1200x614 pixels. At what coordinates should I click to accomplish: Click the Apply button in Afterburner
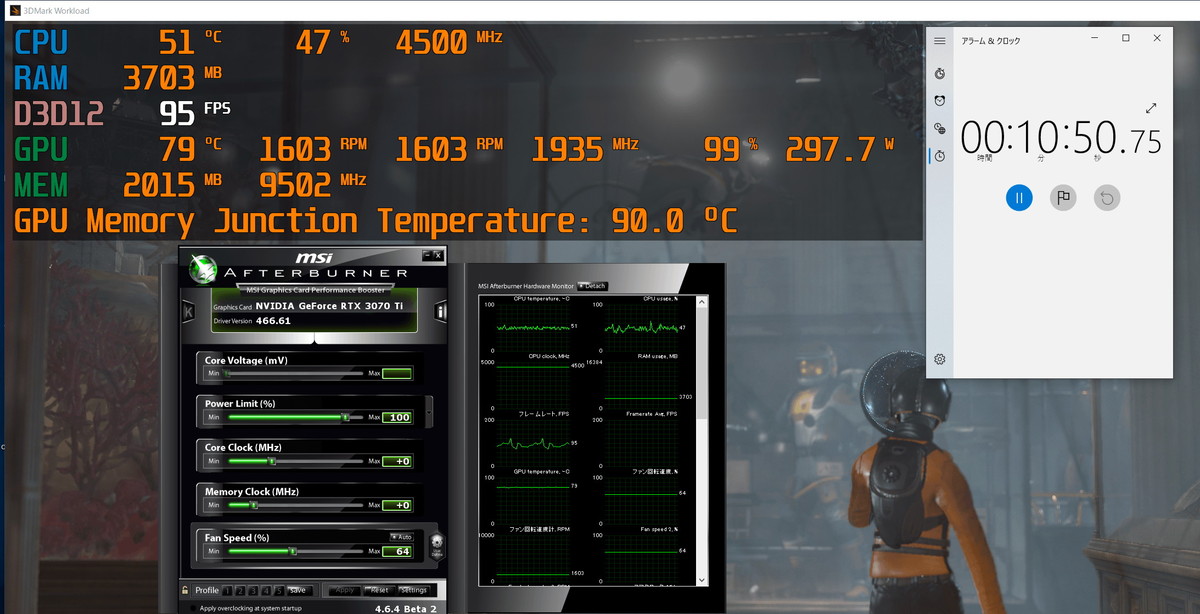pyautogui.click(x=344, y=590)
